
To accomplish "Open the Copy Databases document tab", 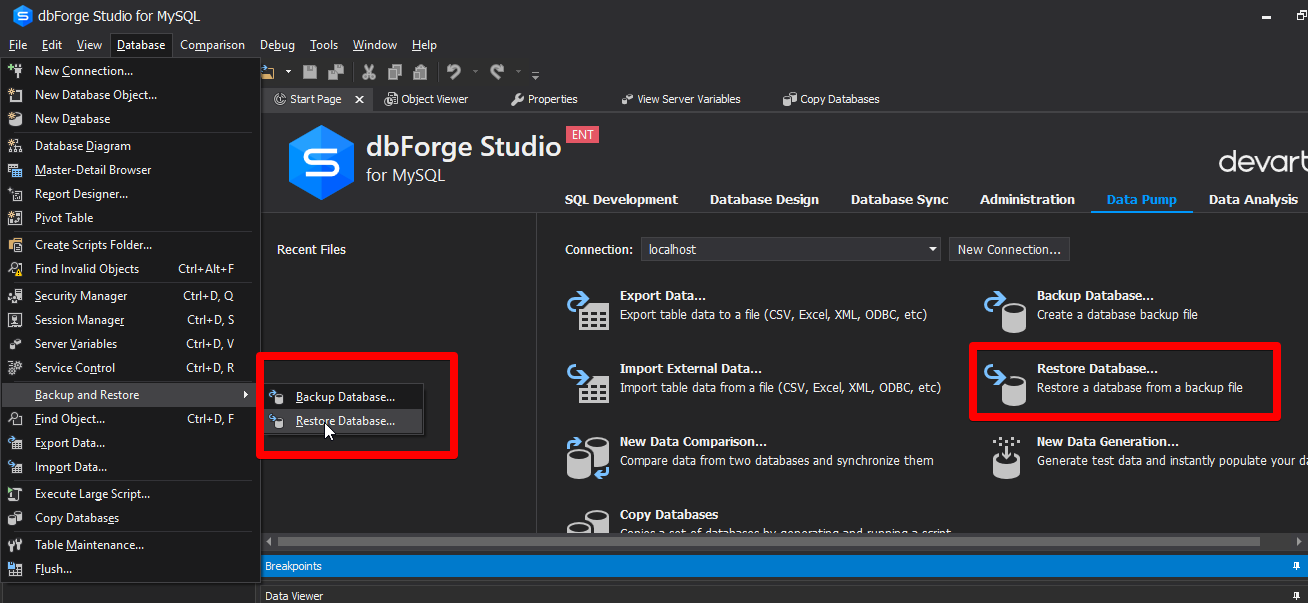I will [832, 99].
